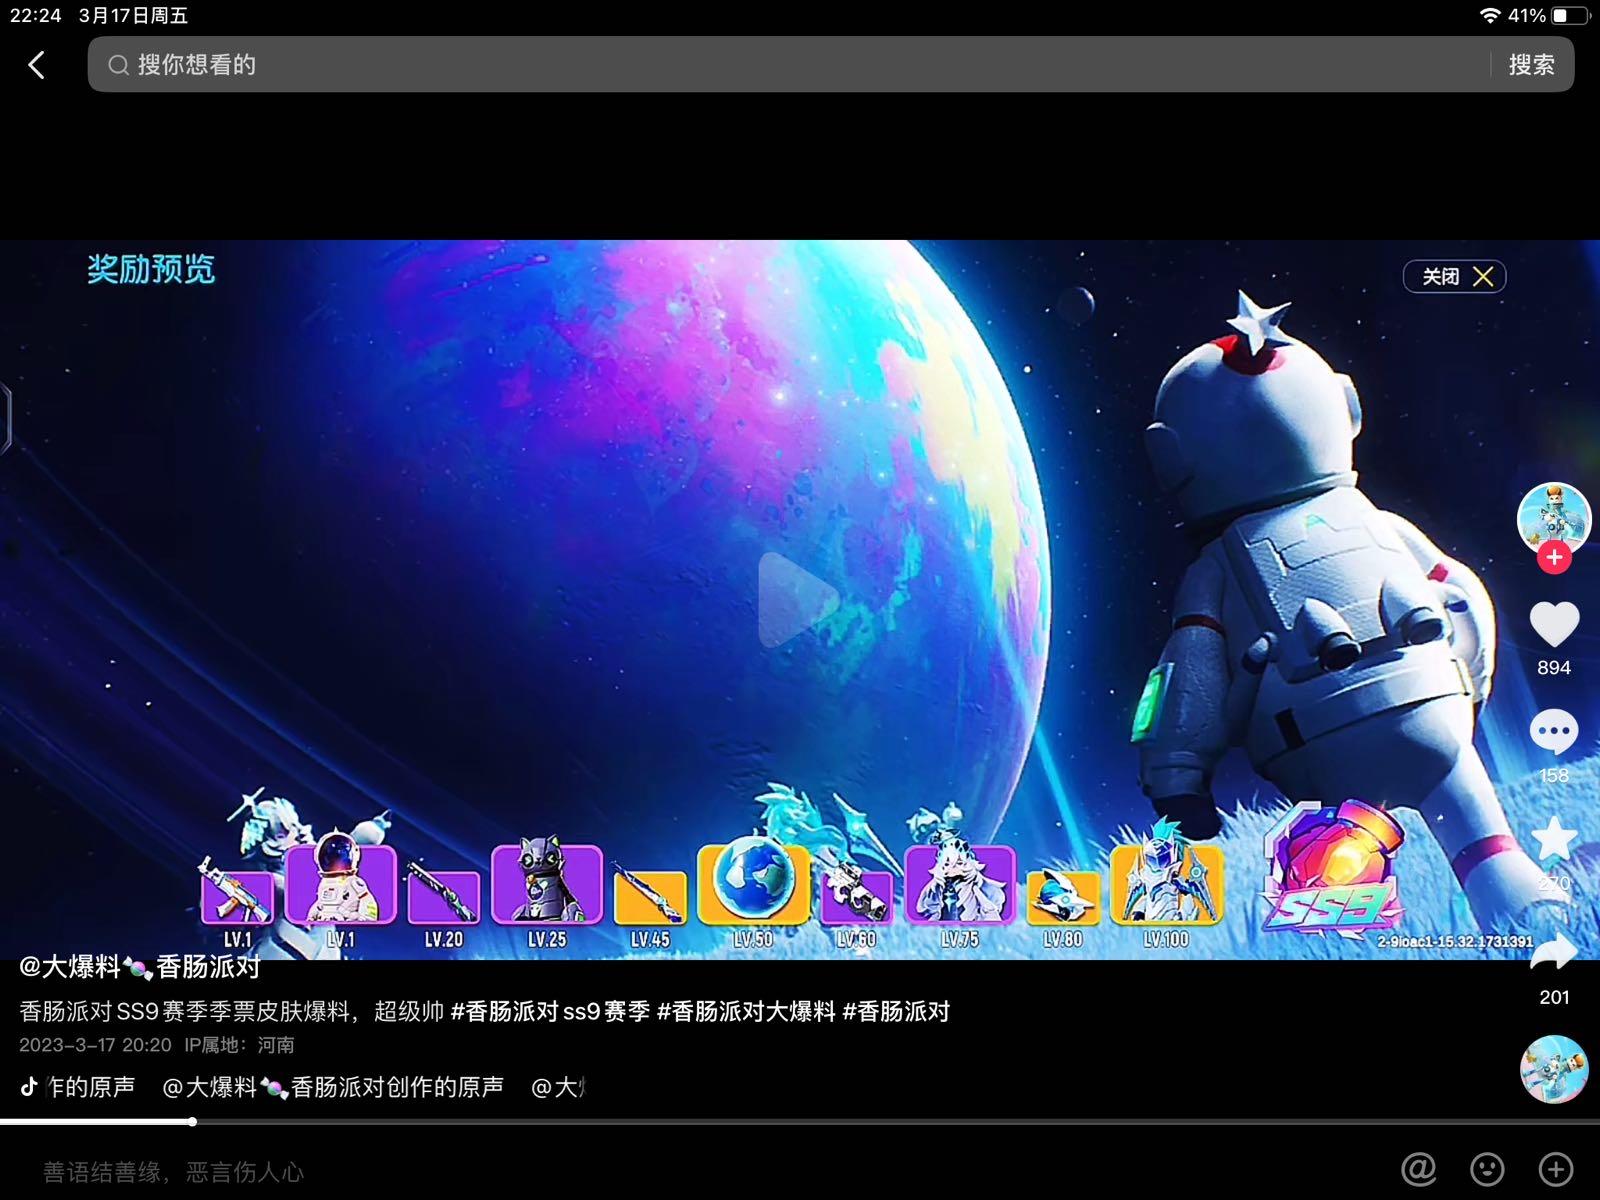Close the reward preview via 关闭
Image resolution: width=1600 pixels, height=1200 pixels.
pyautogui.click(x=1454, y=276)
